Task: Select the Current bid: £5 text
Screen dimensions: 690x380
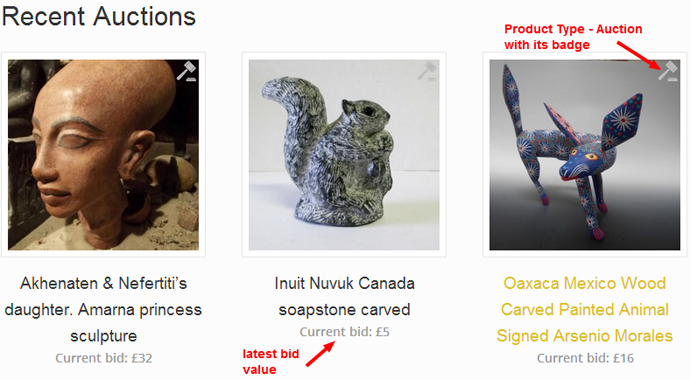Action: point(345,332)
